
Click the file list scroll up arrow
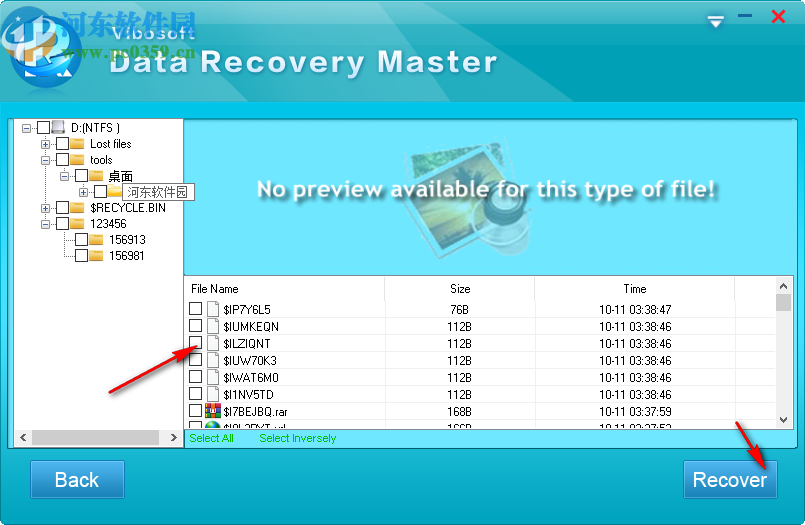[783, 286]
